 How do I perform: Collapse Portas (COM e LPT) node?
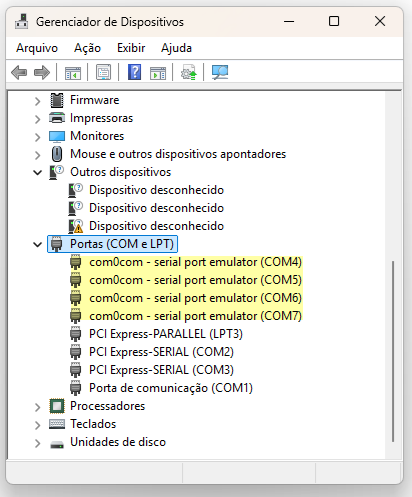click(x=37, y=244)
